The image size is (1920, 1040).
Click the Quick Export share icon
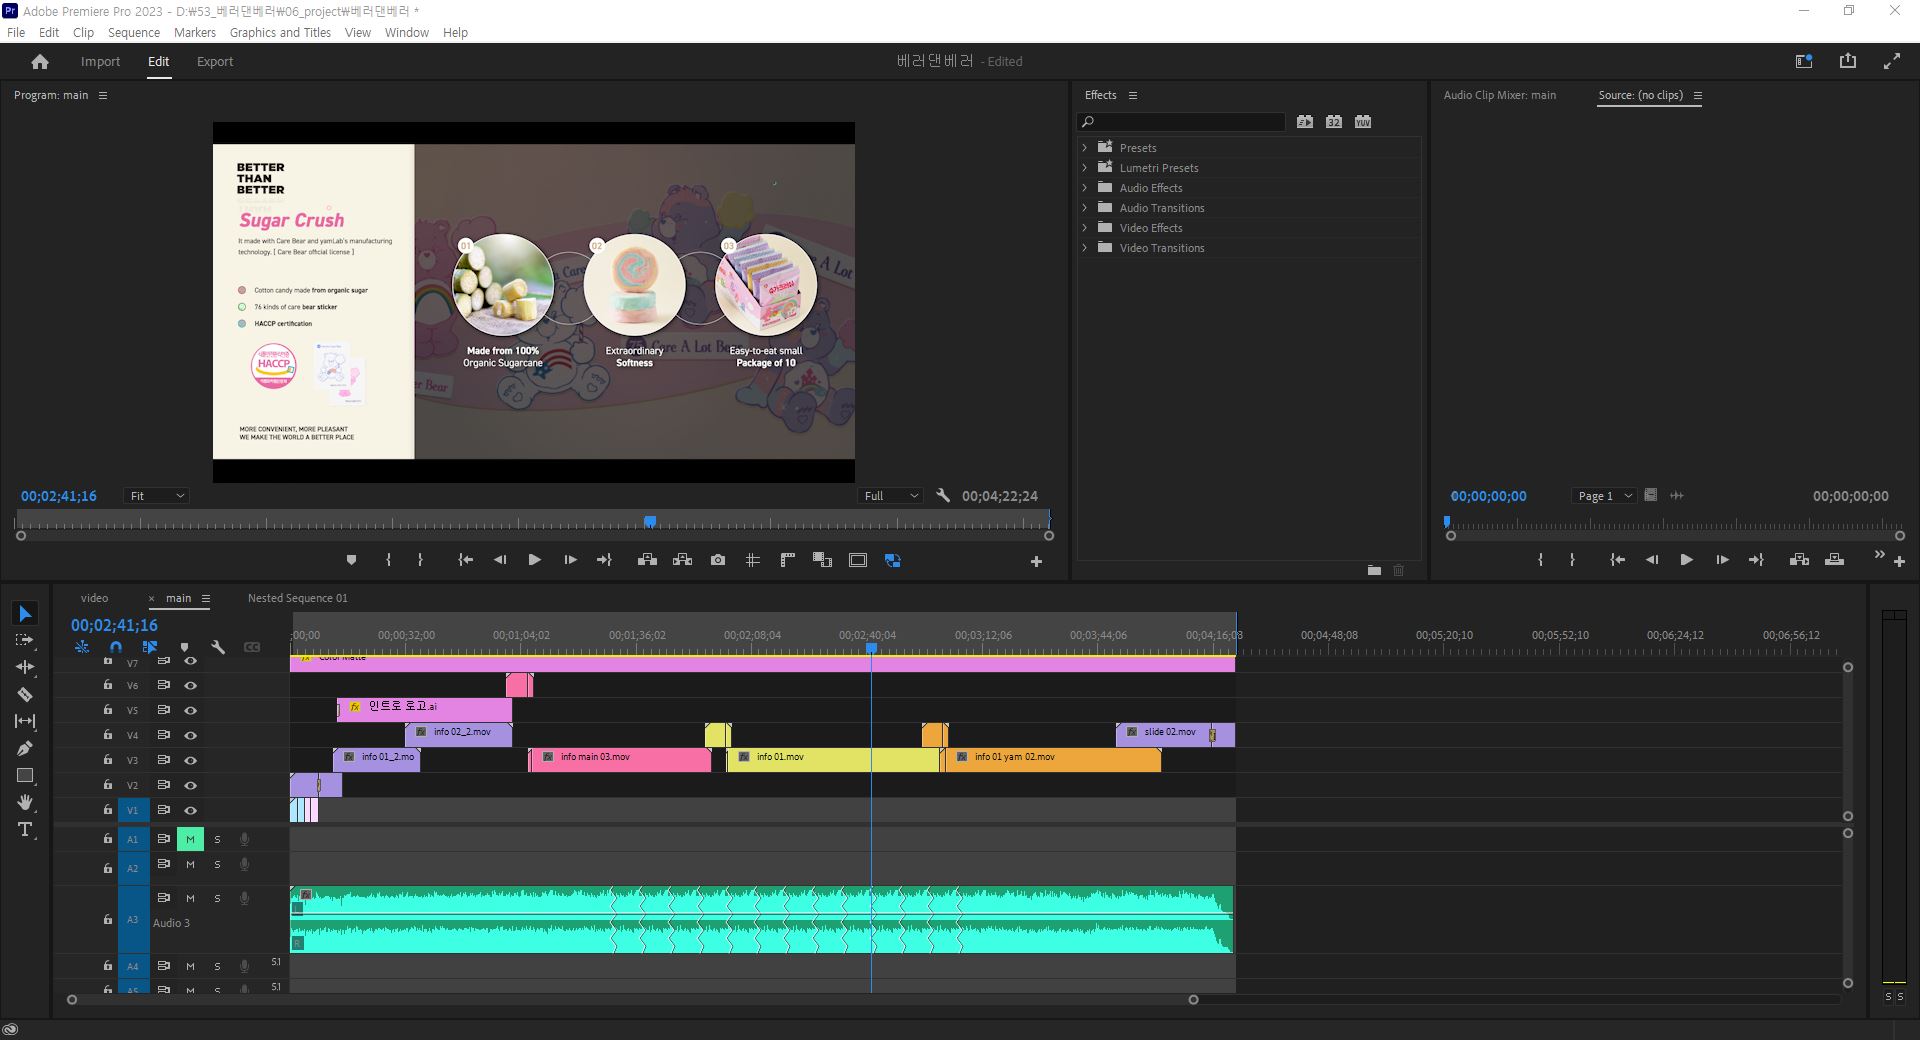(x=1847, y=61)
